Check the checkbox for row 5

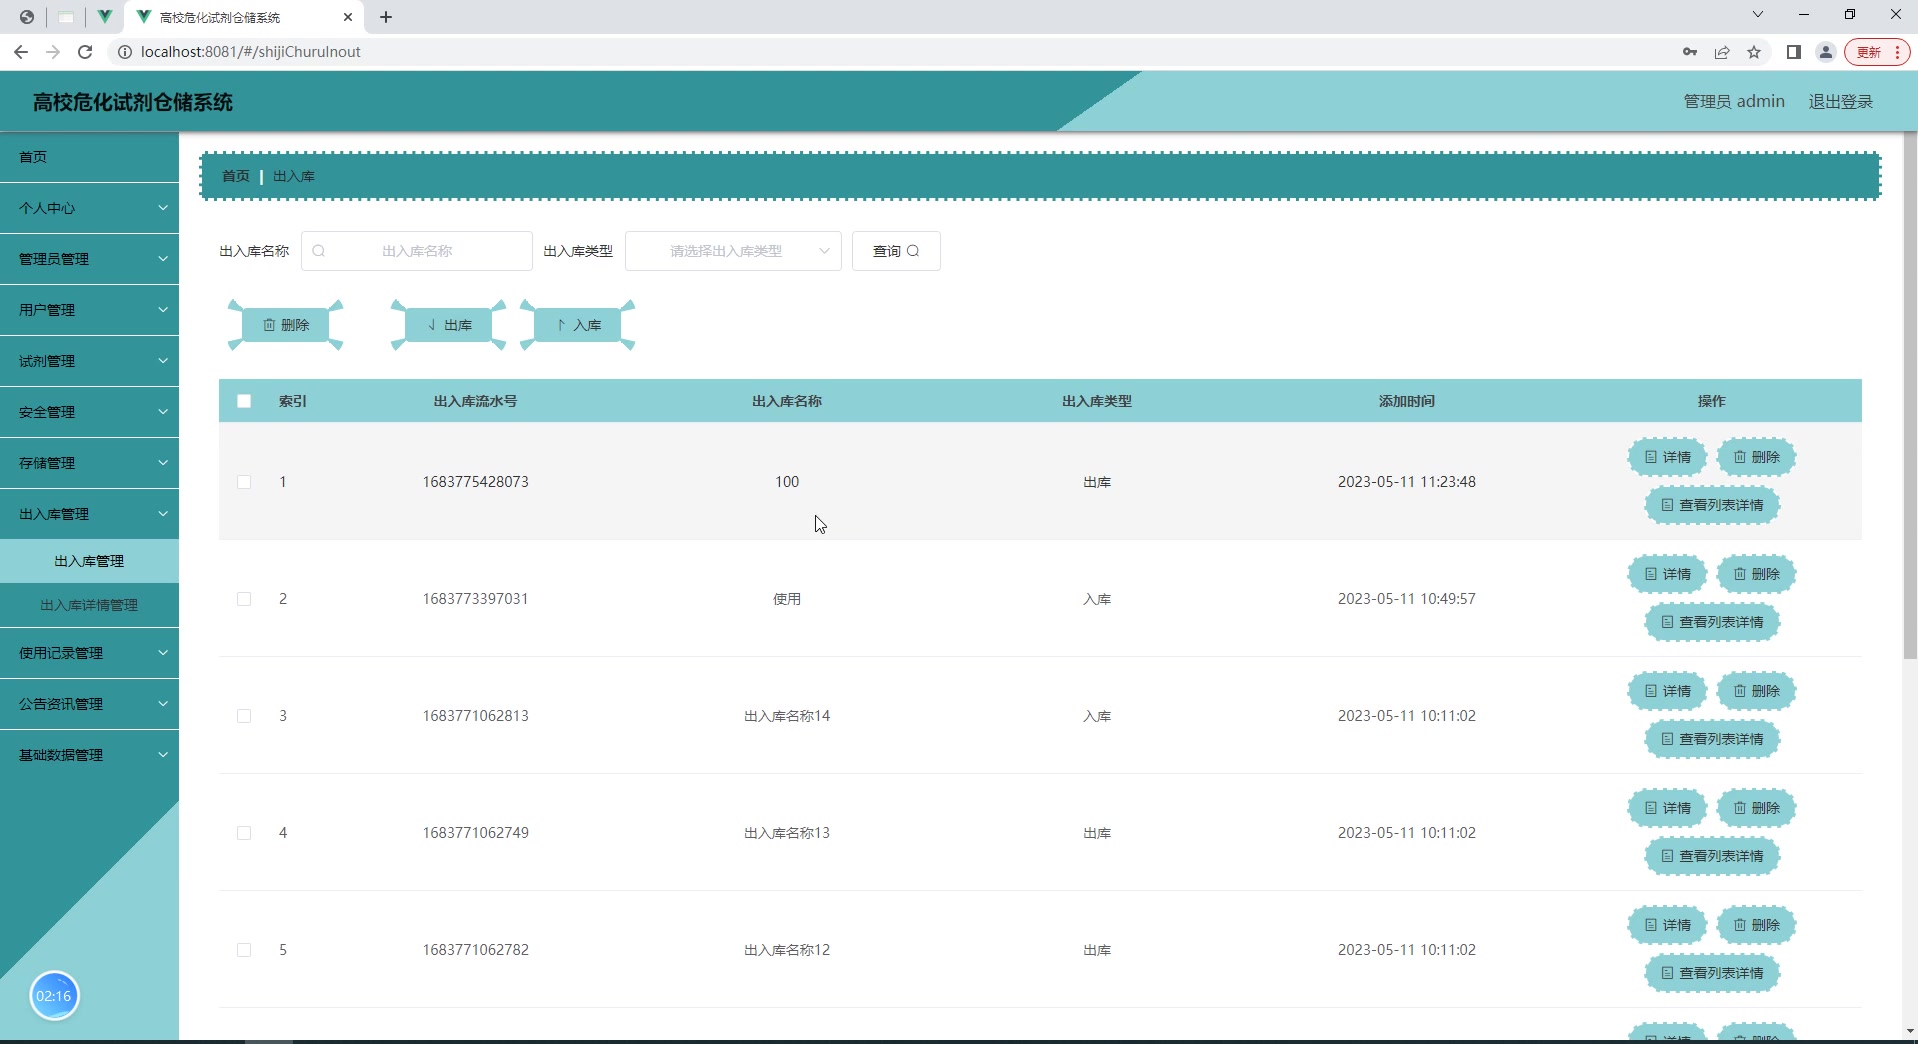[x=244, y=950]
